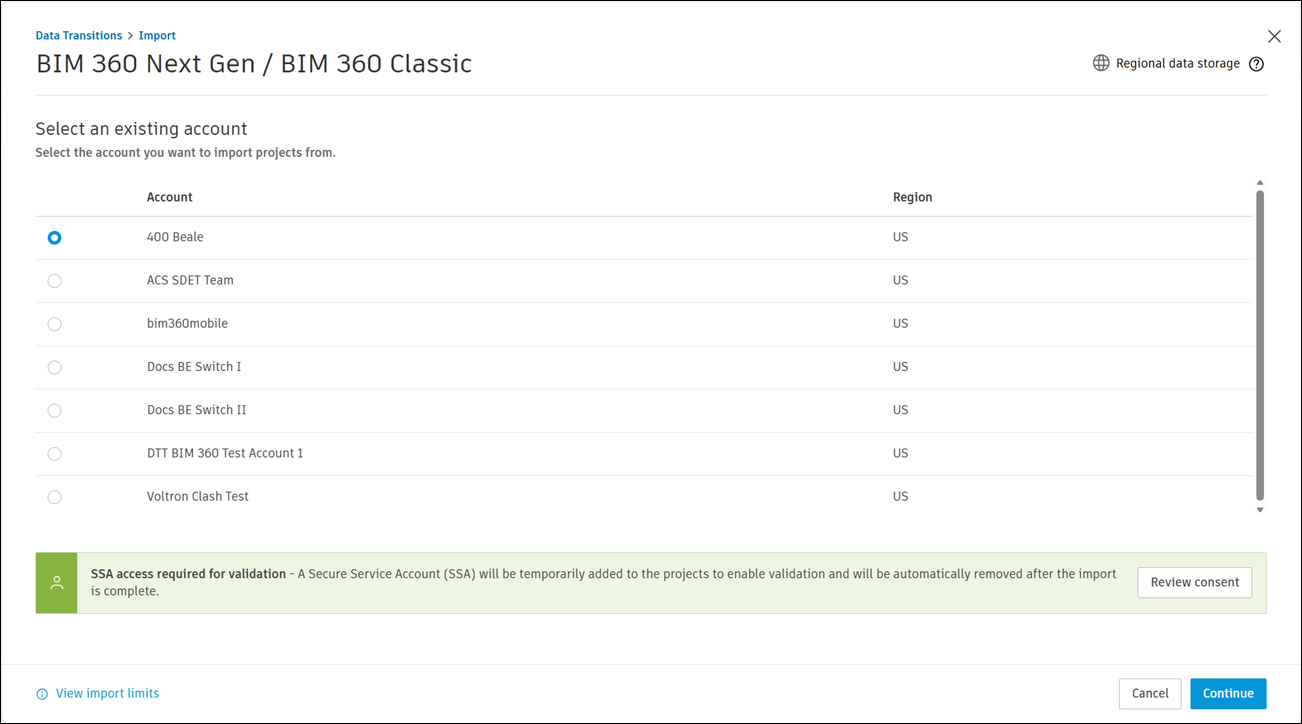This screenshot has height=724, width=1302.
Task: Click the Continue button
Action: [x=1228, y=693]
